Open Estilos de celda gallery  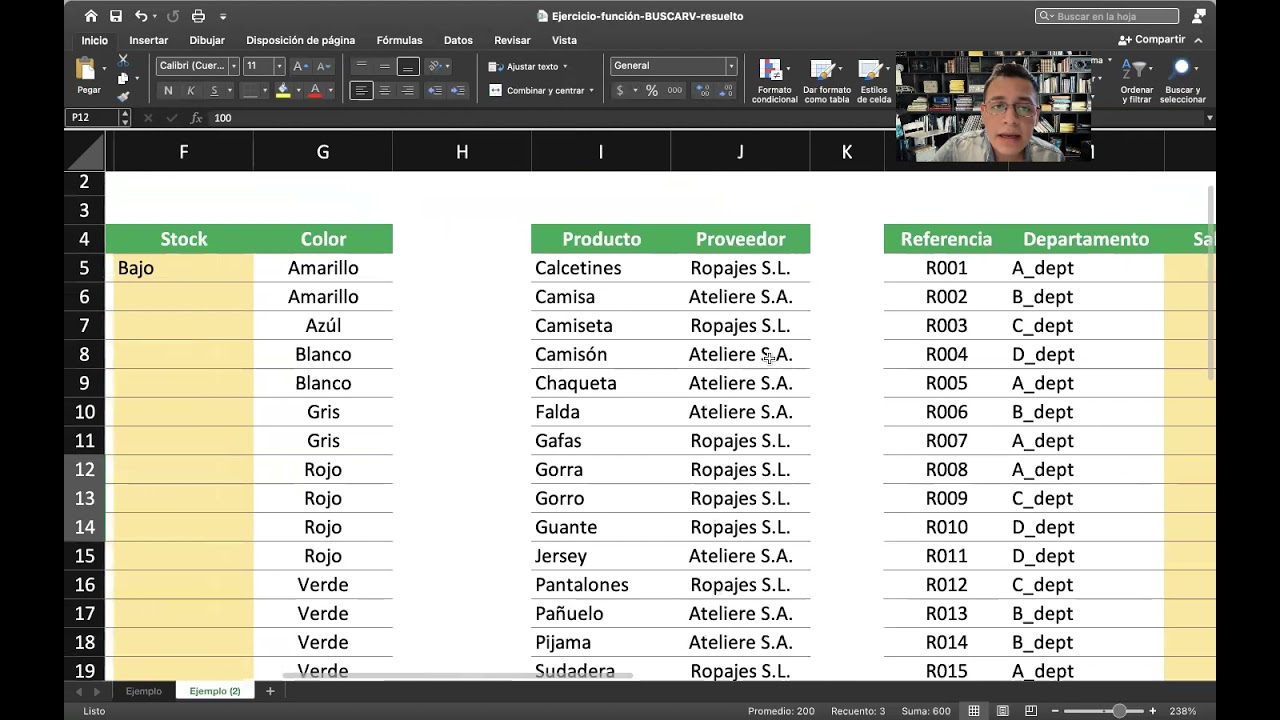[x=873, y=81]
